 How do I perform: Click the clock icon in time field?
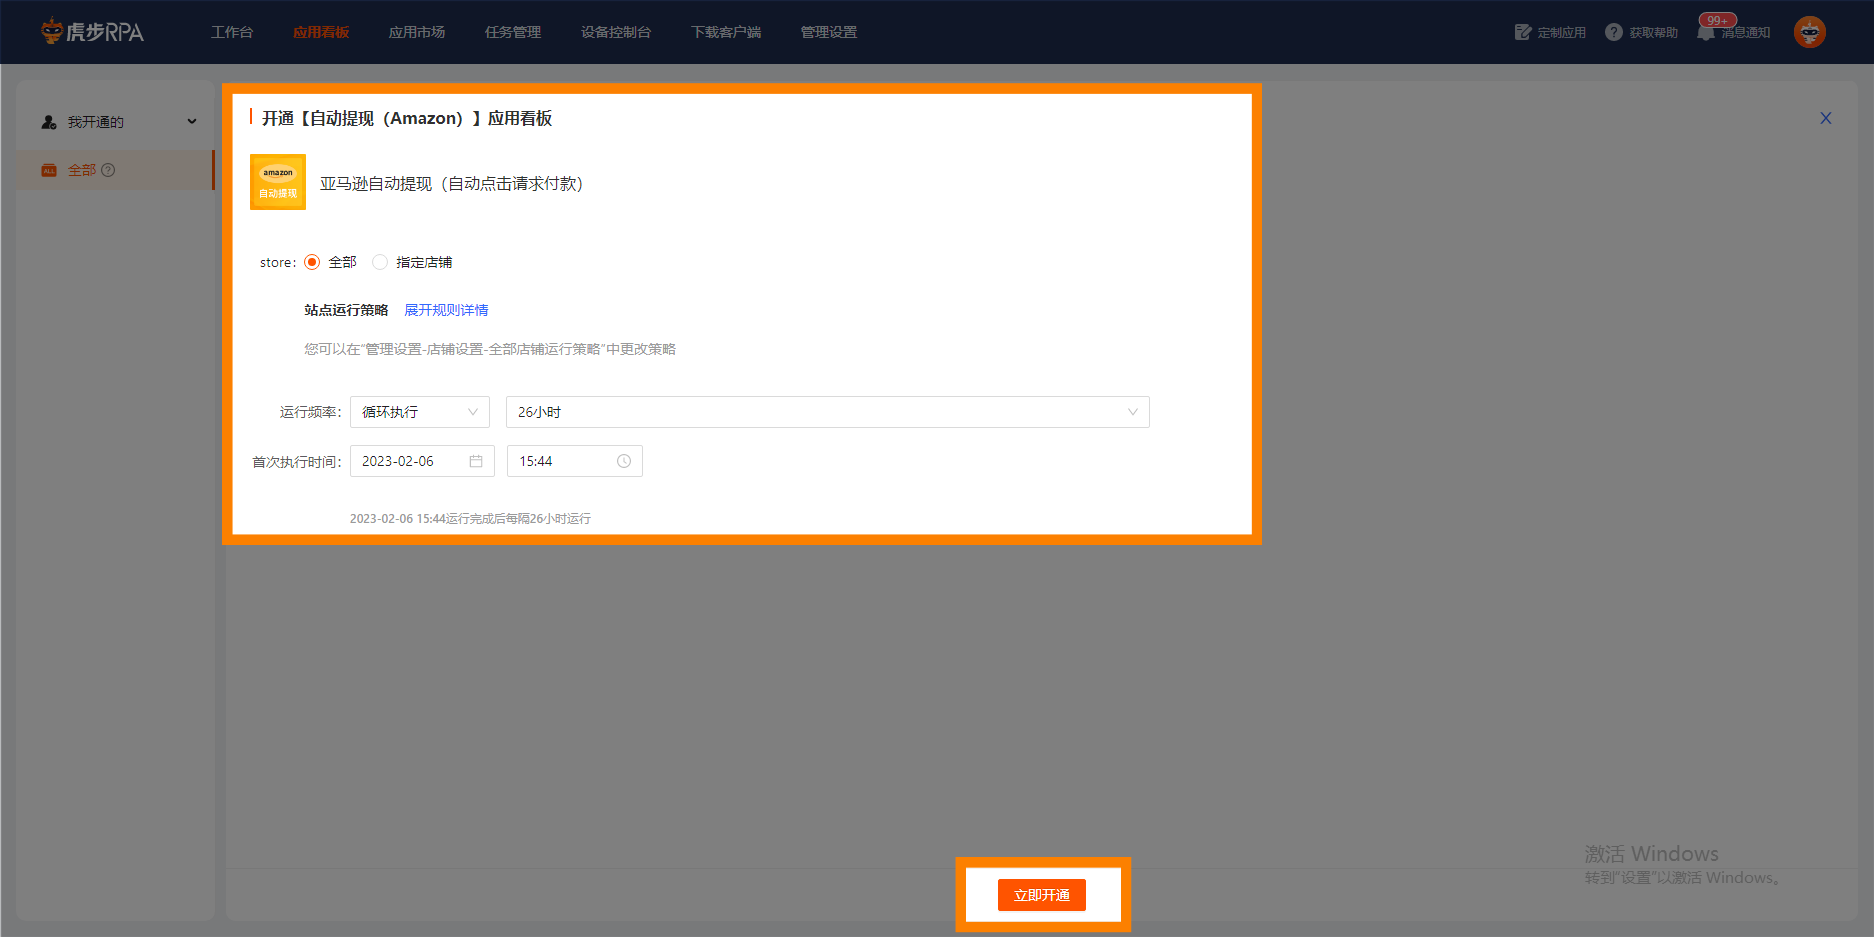[x=624, y=461]
